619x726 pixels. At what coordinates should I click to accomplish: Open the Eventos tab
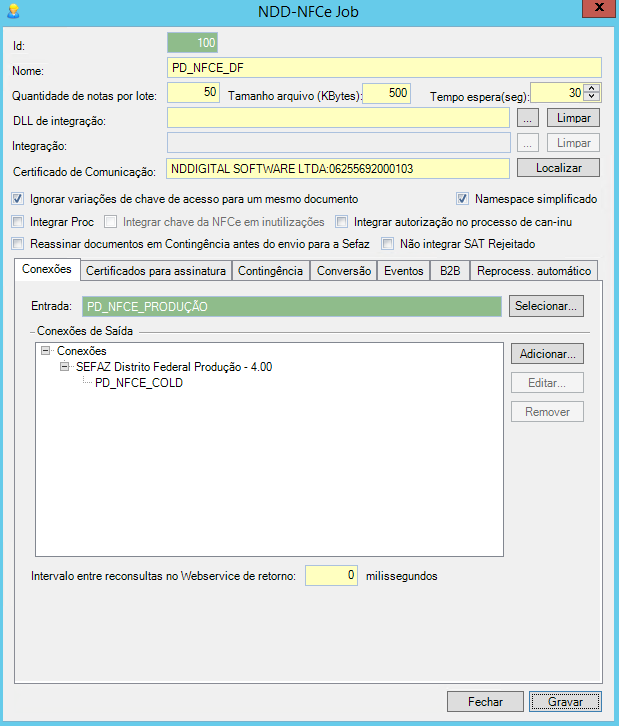coord(403,271)
